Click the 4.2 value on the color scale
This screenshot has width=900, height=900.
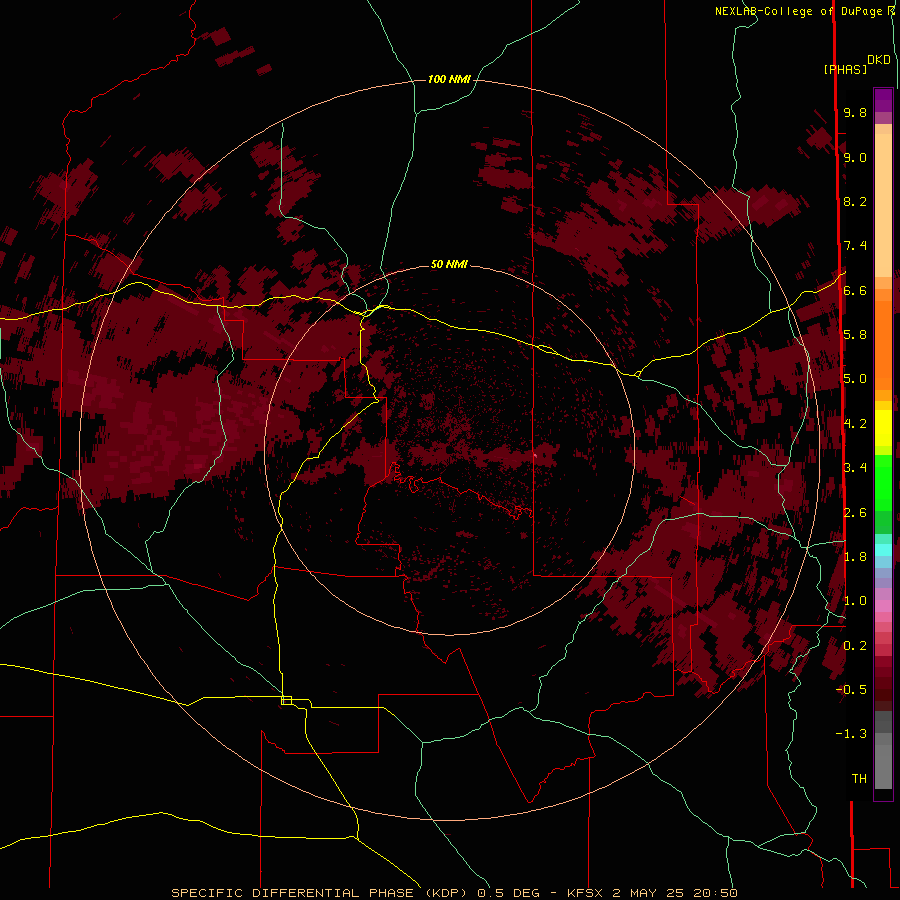855,424
